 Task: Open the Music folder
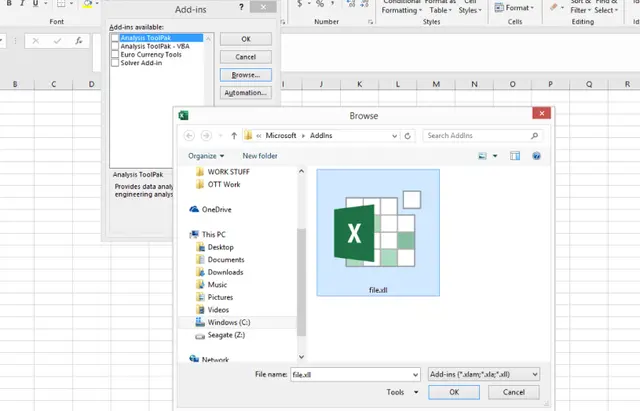click(x=211, y=285)
